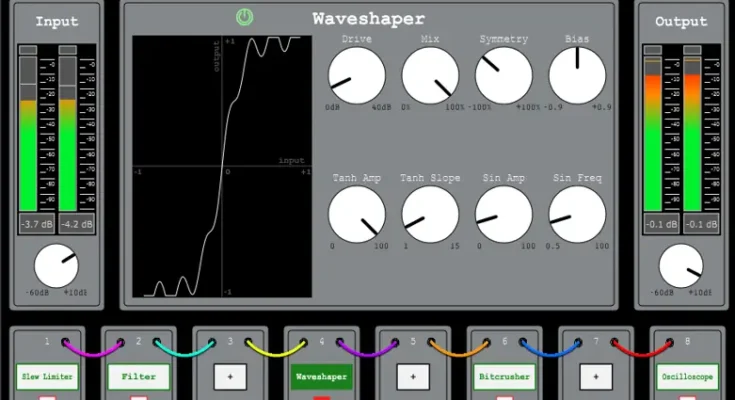Click the Sin Freq knob
Screen dimensions: 735x400
click(577, 213)
